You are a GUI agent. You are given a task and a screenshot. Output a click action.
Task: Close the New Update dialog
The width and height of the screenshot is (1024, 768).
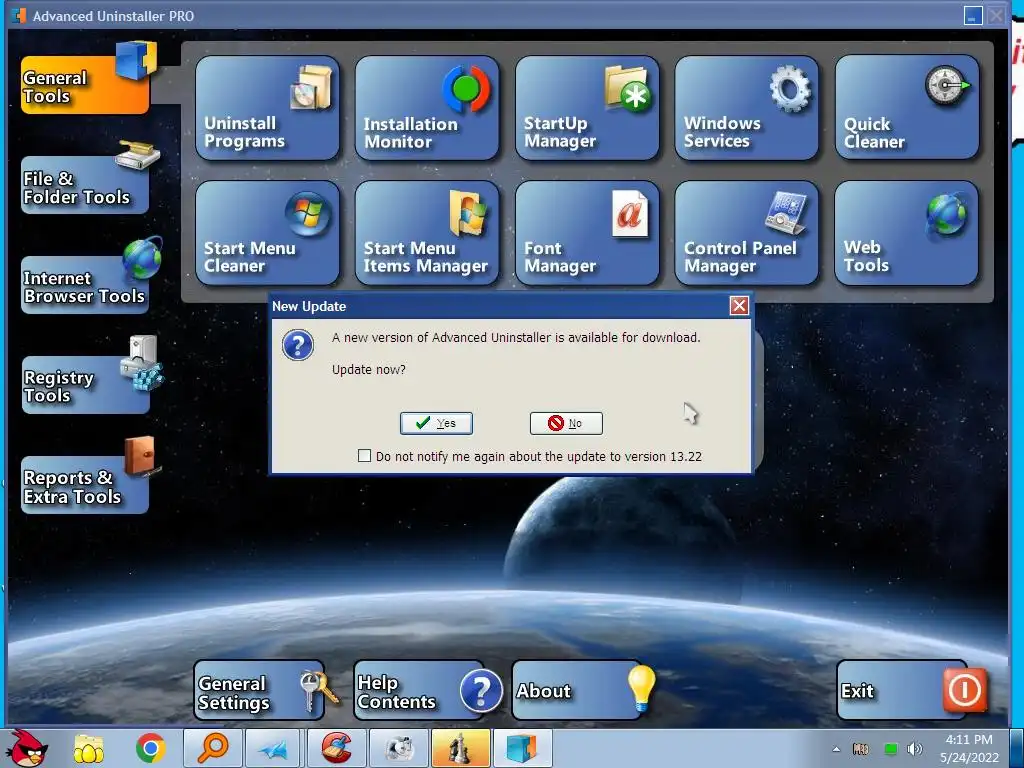click(739, 306)
